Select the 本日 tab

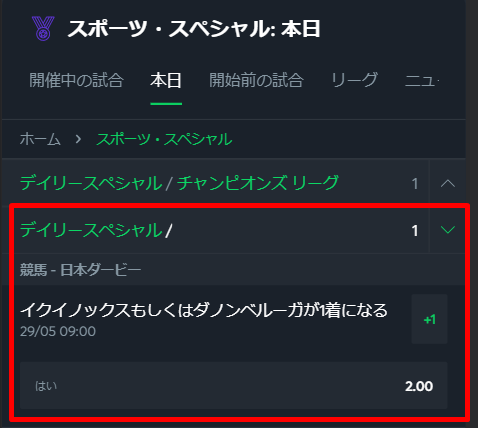coord(166,80)
